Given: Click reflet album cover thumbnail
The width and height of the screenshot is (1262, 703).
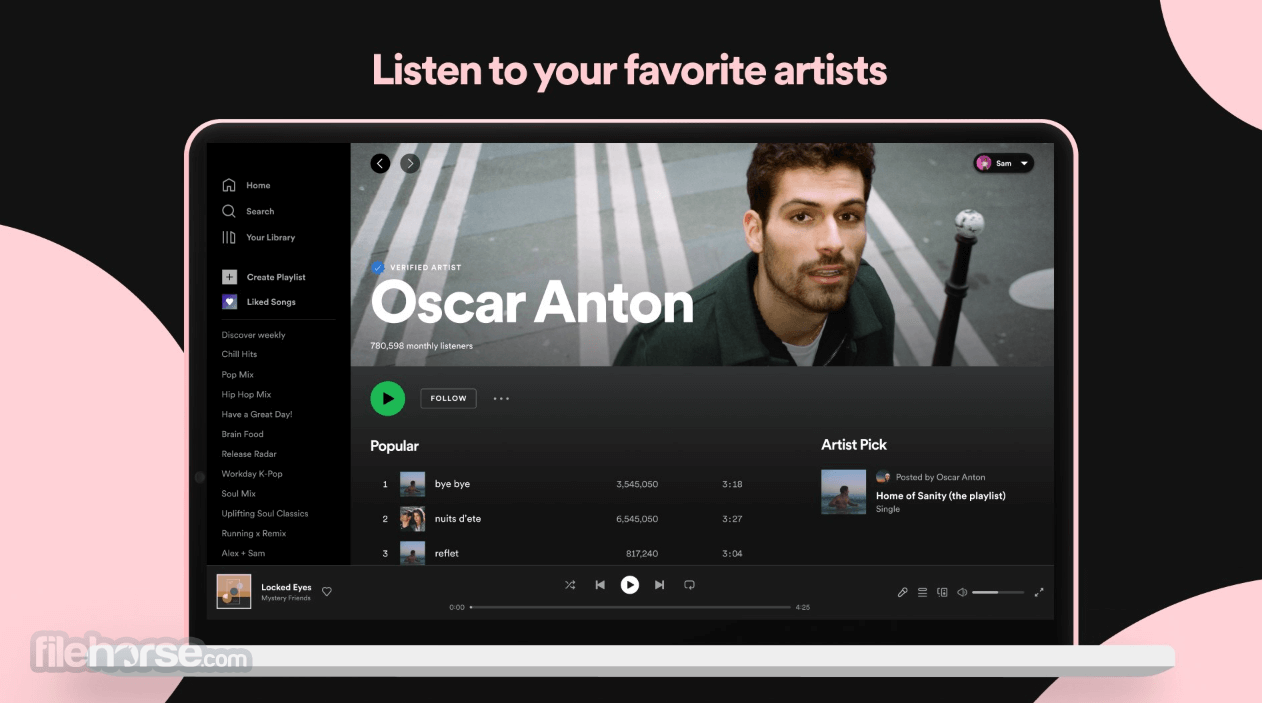Looking at the screenshot, I should (x=412, y=553).
